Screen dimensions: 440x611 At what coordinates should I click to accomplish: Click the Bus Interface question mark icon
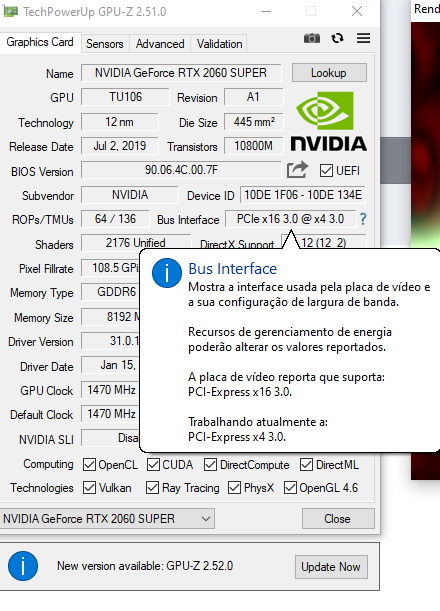click(363, 219)
